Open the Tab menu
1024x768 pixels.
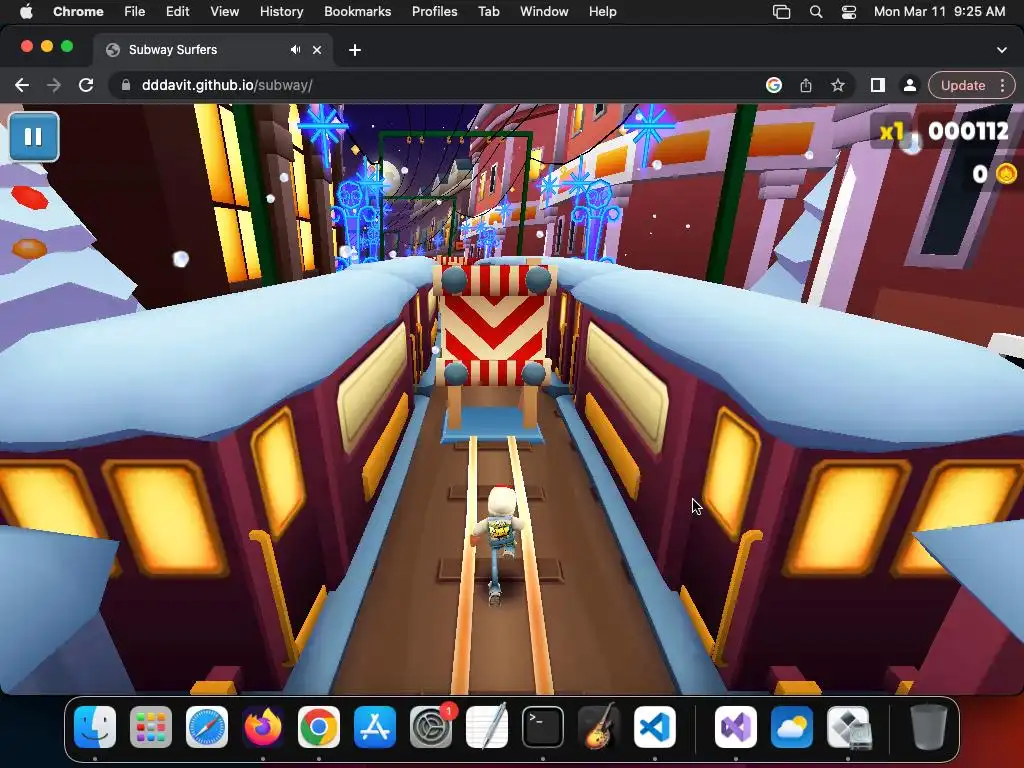488,11
